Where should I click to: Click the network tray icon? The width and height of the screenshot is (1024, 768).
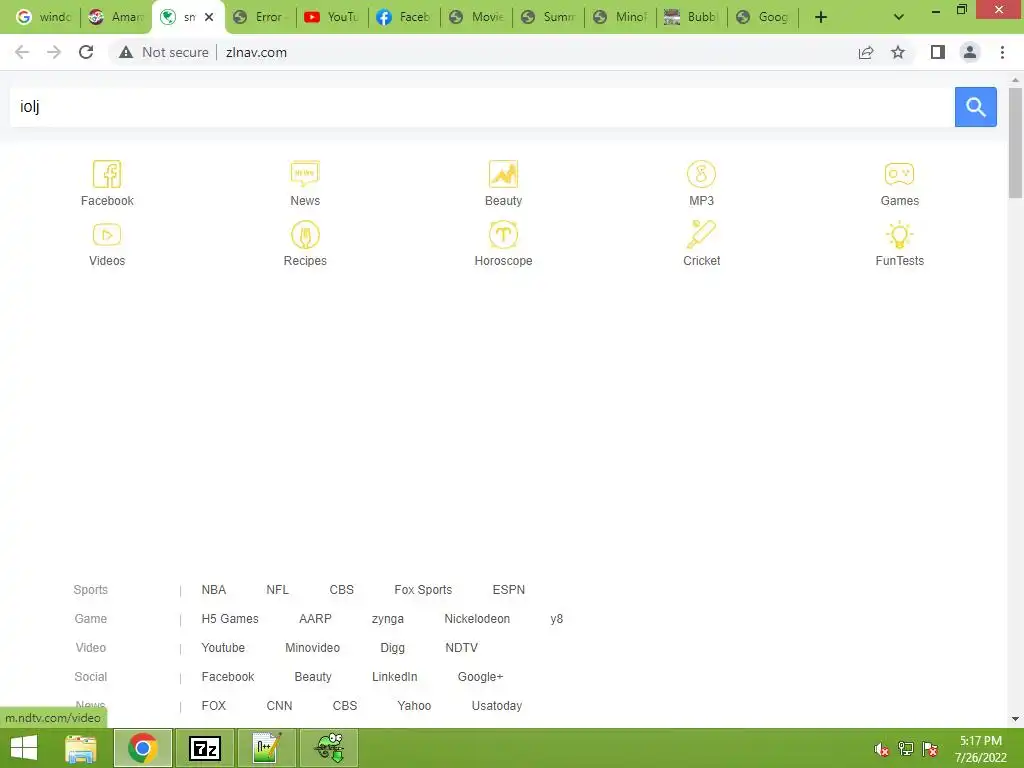click(x=906, y=749)
